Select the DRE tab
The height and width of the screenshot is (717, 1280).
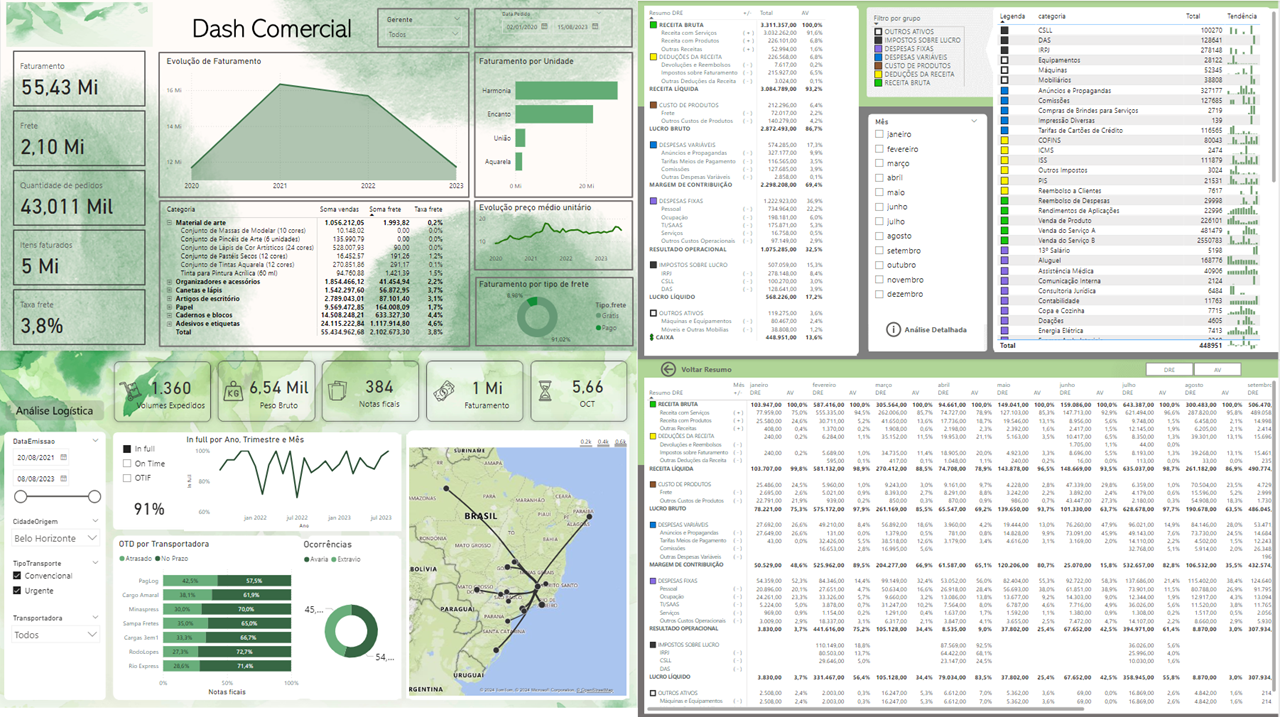click(x=1170, y=369)
